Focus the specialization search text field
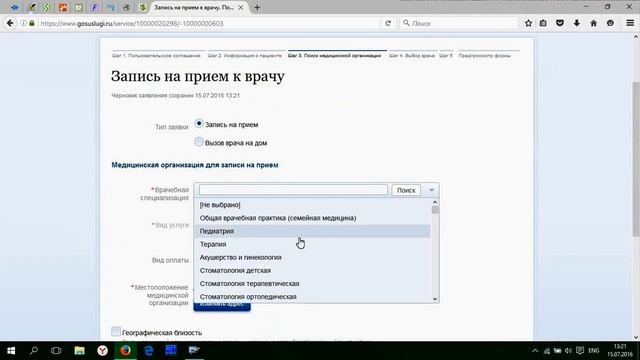The image size is (640, 360). coord(293,190)
